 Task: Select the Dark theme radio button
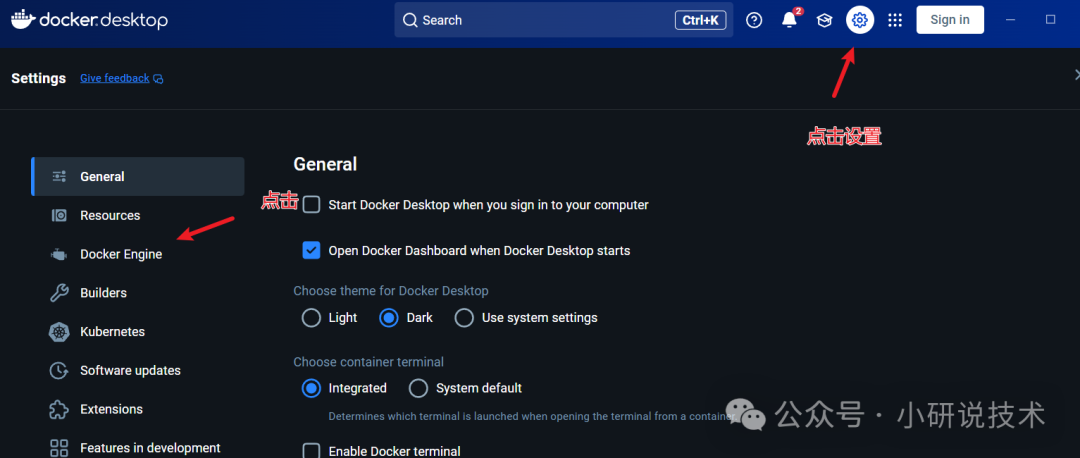click(x=389, y=318)
